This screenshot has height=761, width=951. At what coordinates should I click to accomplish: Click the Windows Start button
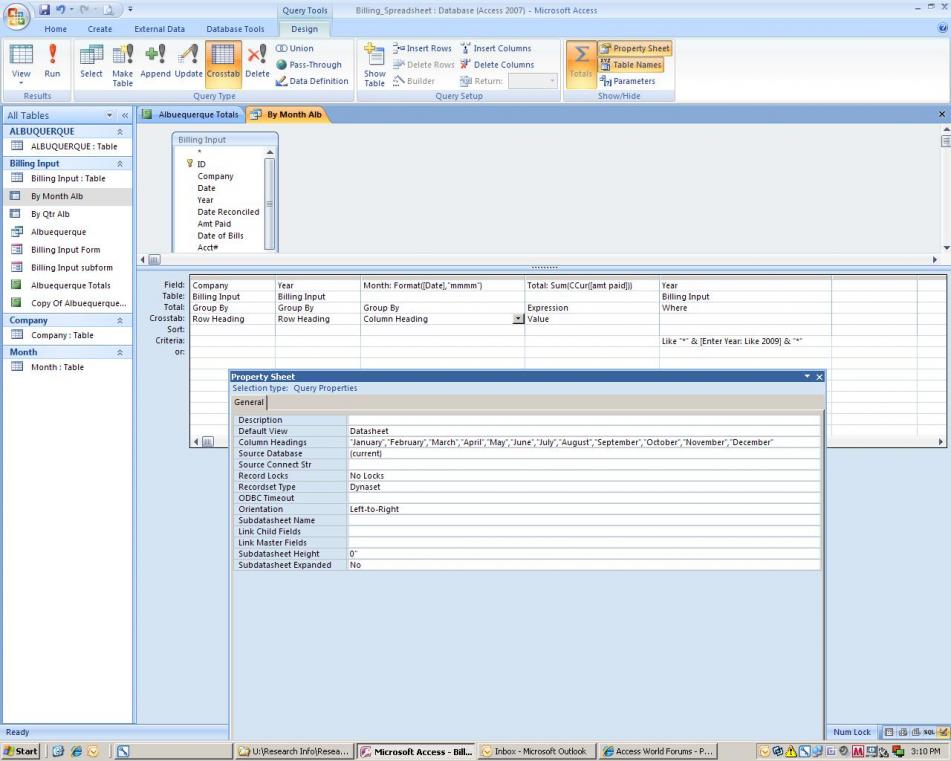pyautogui.click(x=22, y=751)
